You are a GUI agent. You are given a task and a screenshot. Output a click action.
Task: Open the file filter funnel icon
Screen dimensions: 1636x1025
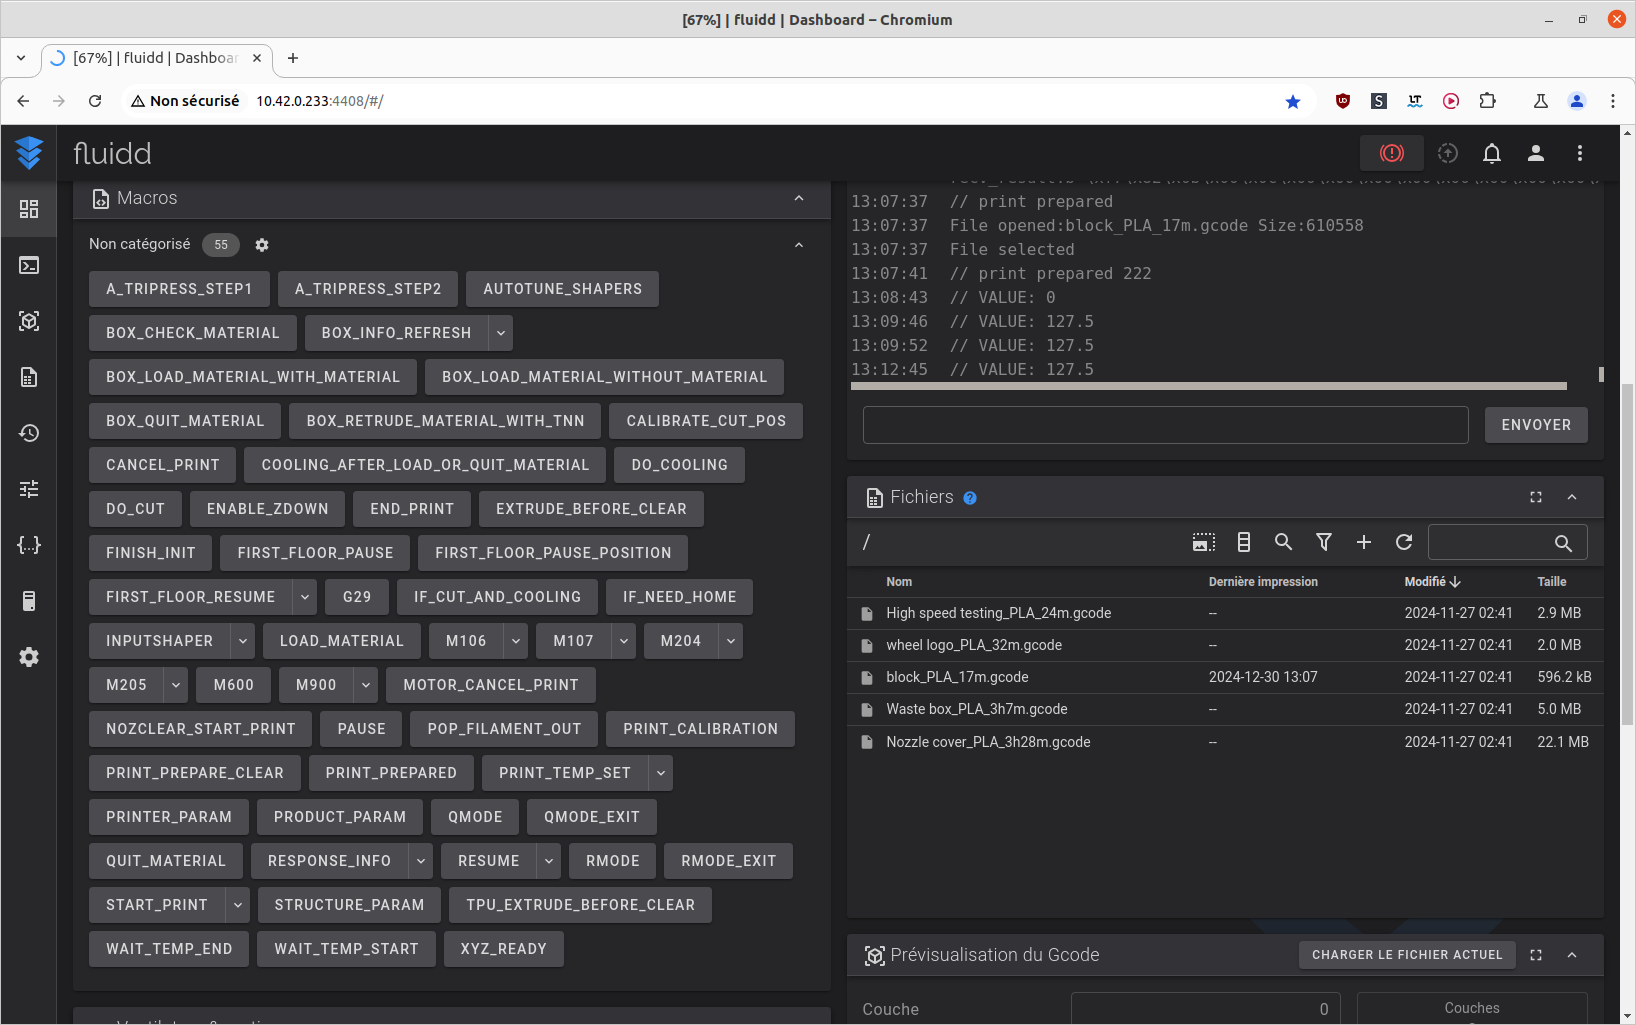pos(1324,542)
